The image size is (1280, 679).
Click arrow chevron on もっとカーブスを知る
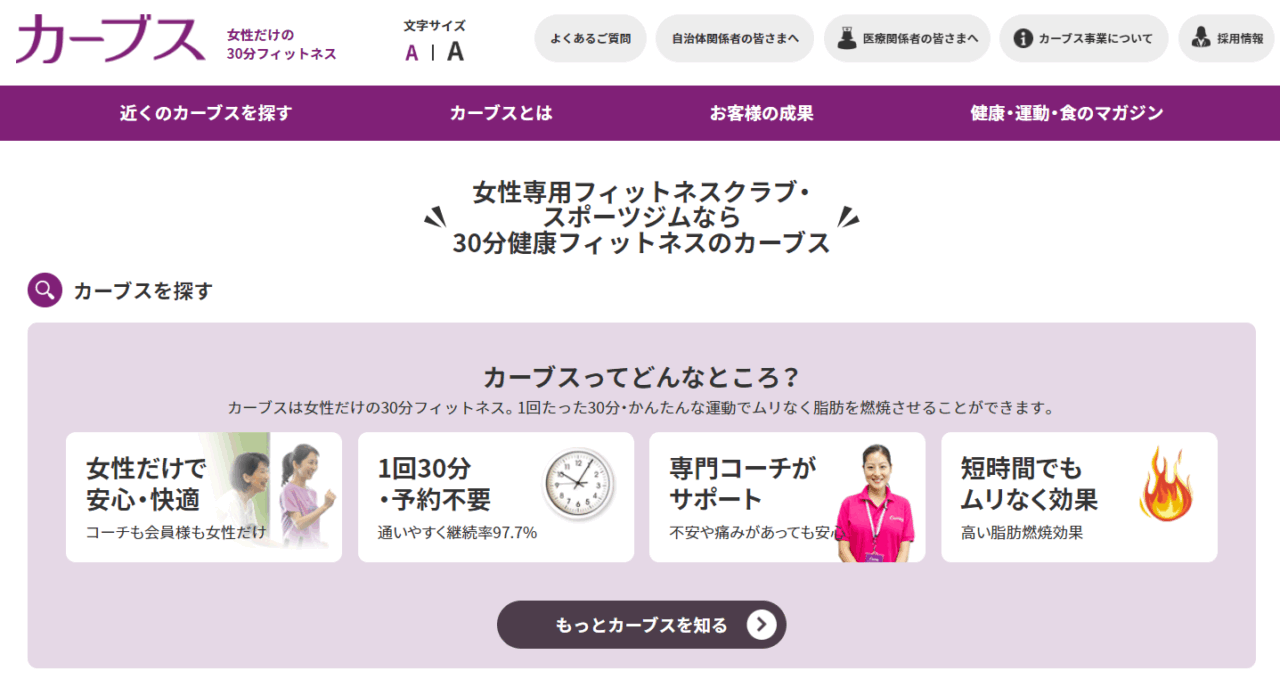point(762,625)
